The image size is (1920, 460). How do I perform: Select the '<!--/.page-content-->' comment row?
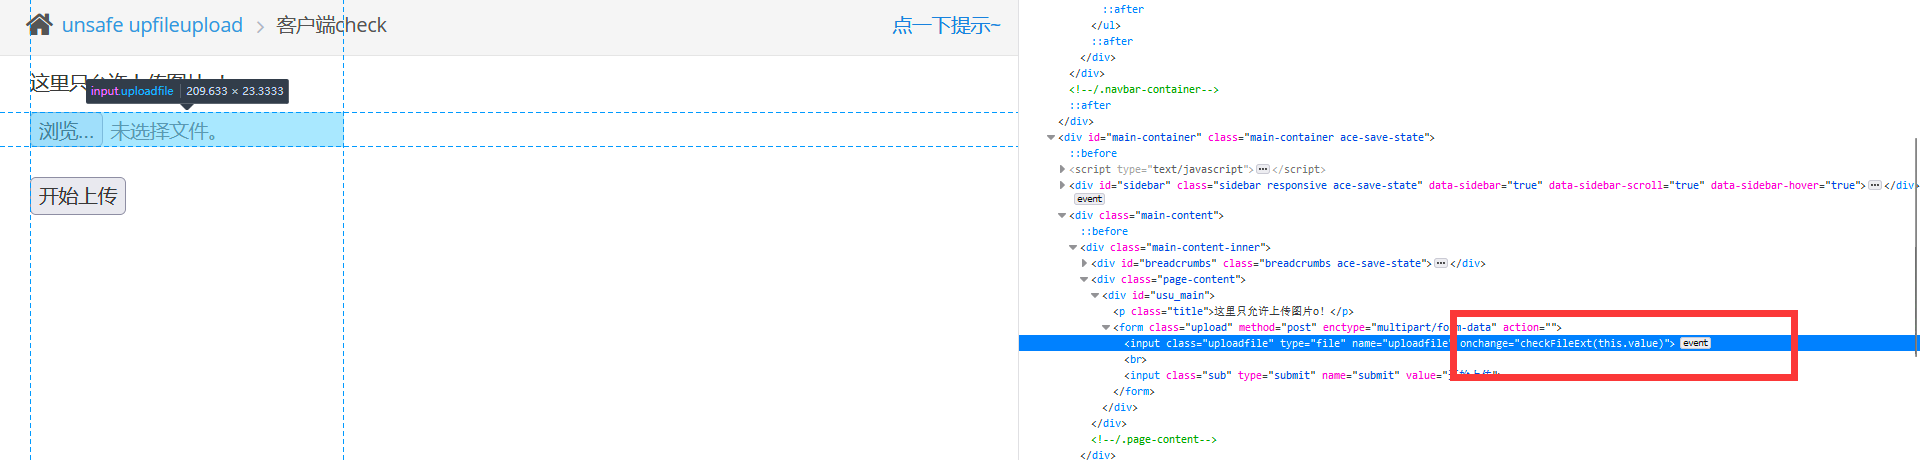(x=1153, y=440)
